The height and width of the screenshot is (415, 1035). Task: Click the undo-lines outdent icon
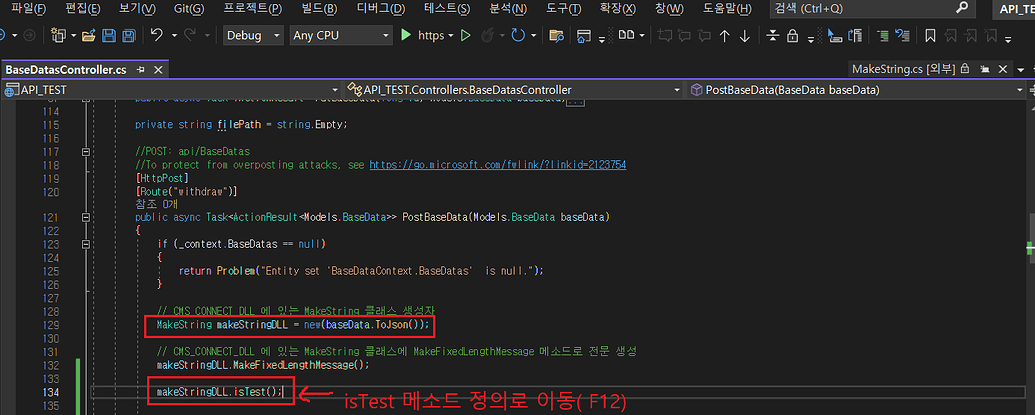pyautogui.click(x=902, y=36)
